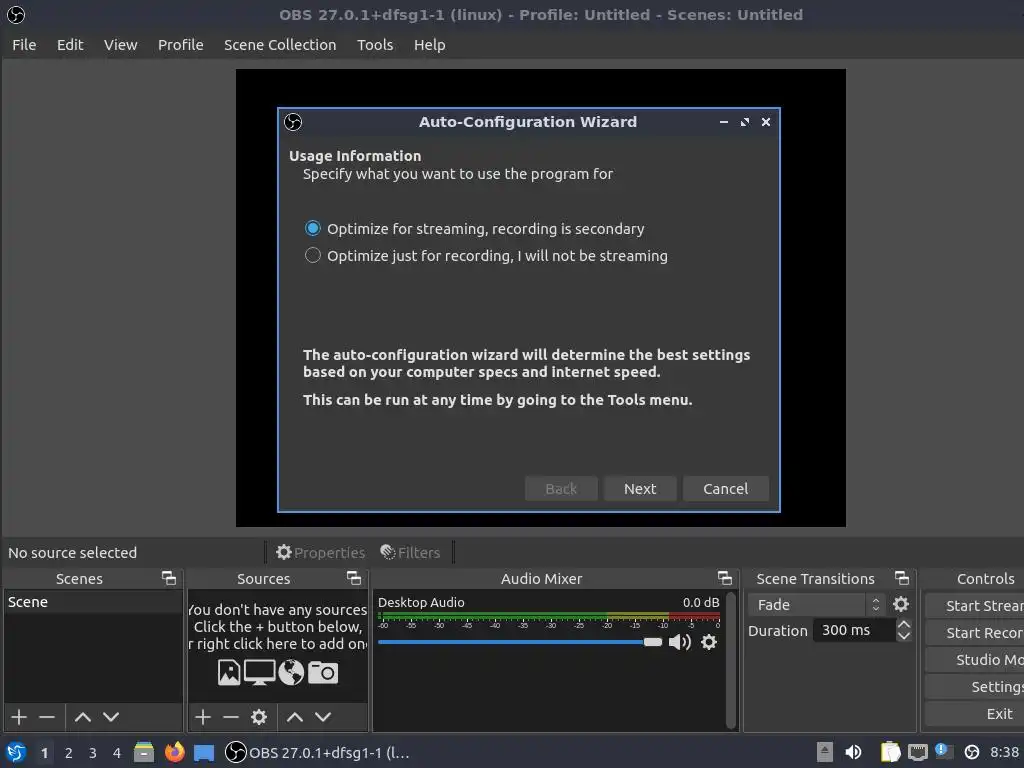Click the update notification tray icon
Viewport: 1024px width, 768px height.
[944, 752]
